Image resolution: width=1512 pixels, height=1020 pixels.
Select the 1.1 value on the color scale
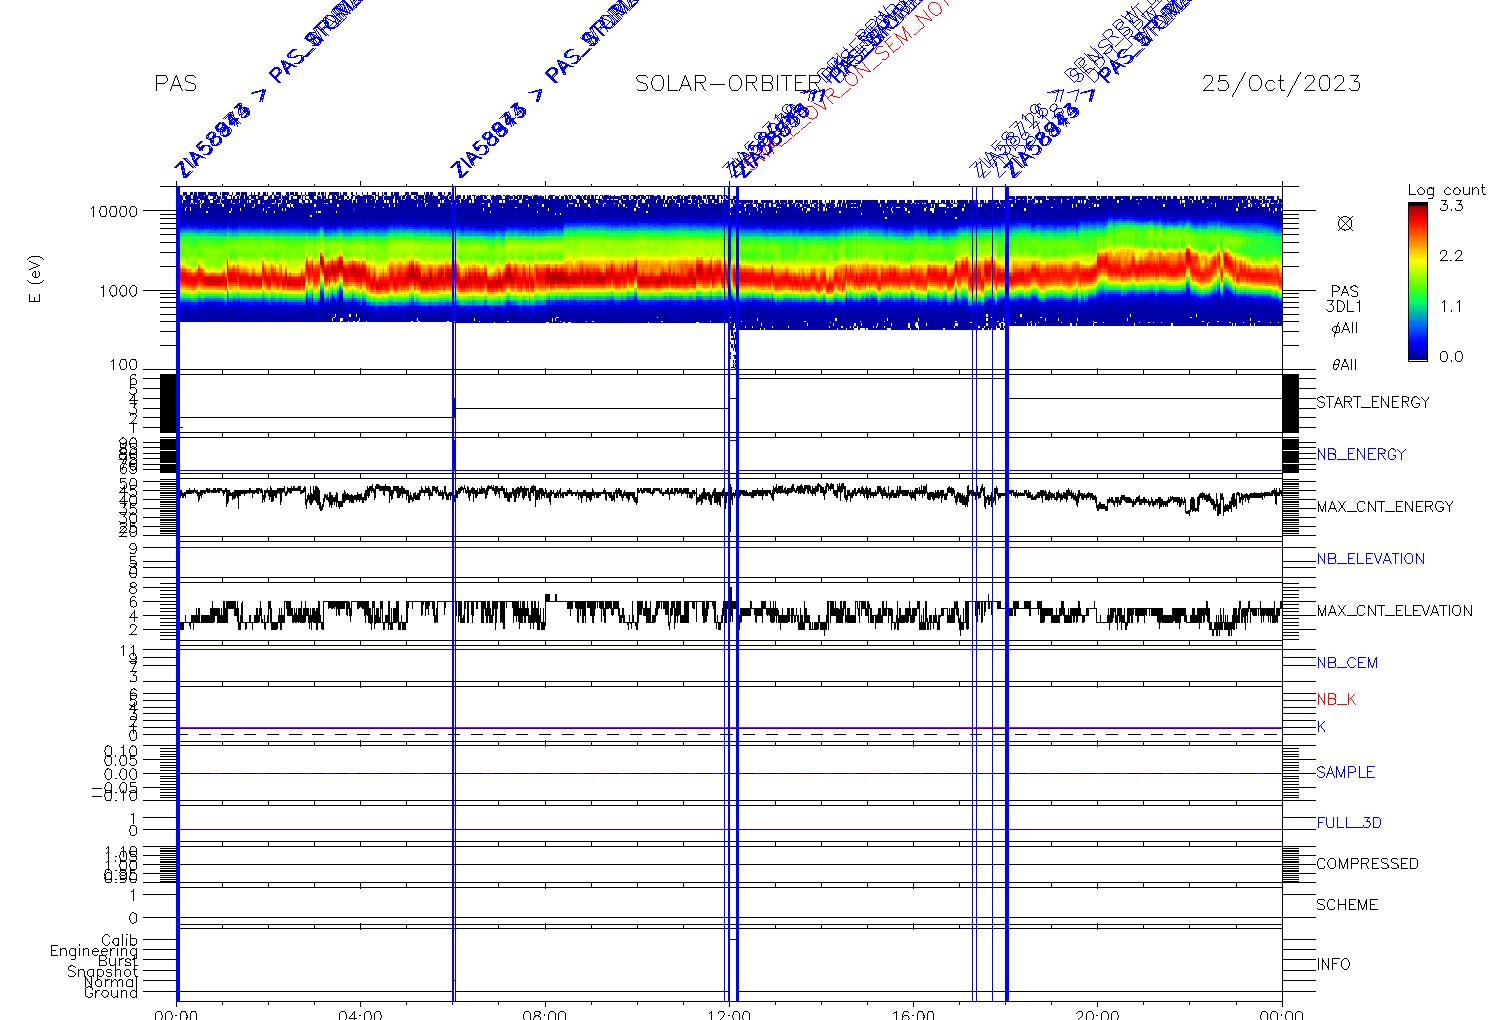pyautogui.click(x=1451, y=306)
